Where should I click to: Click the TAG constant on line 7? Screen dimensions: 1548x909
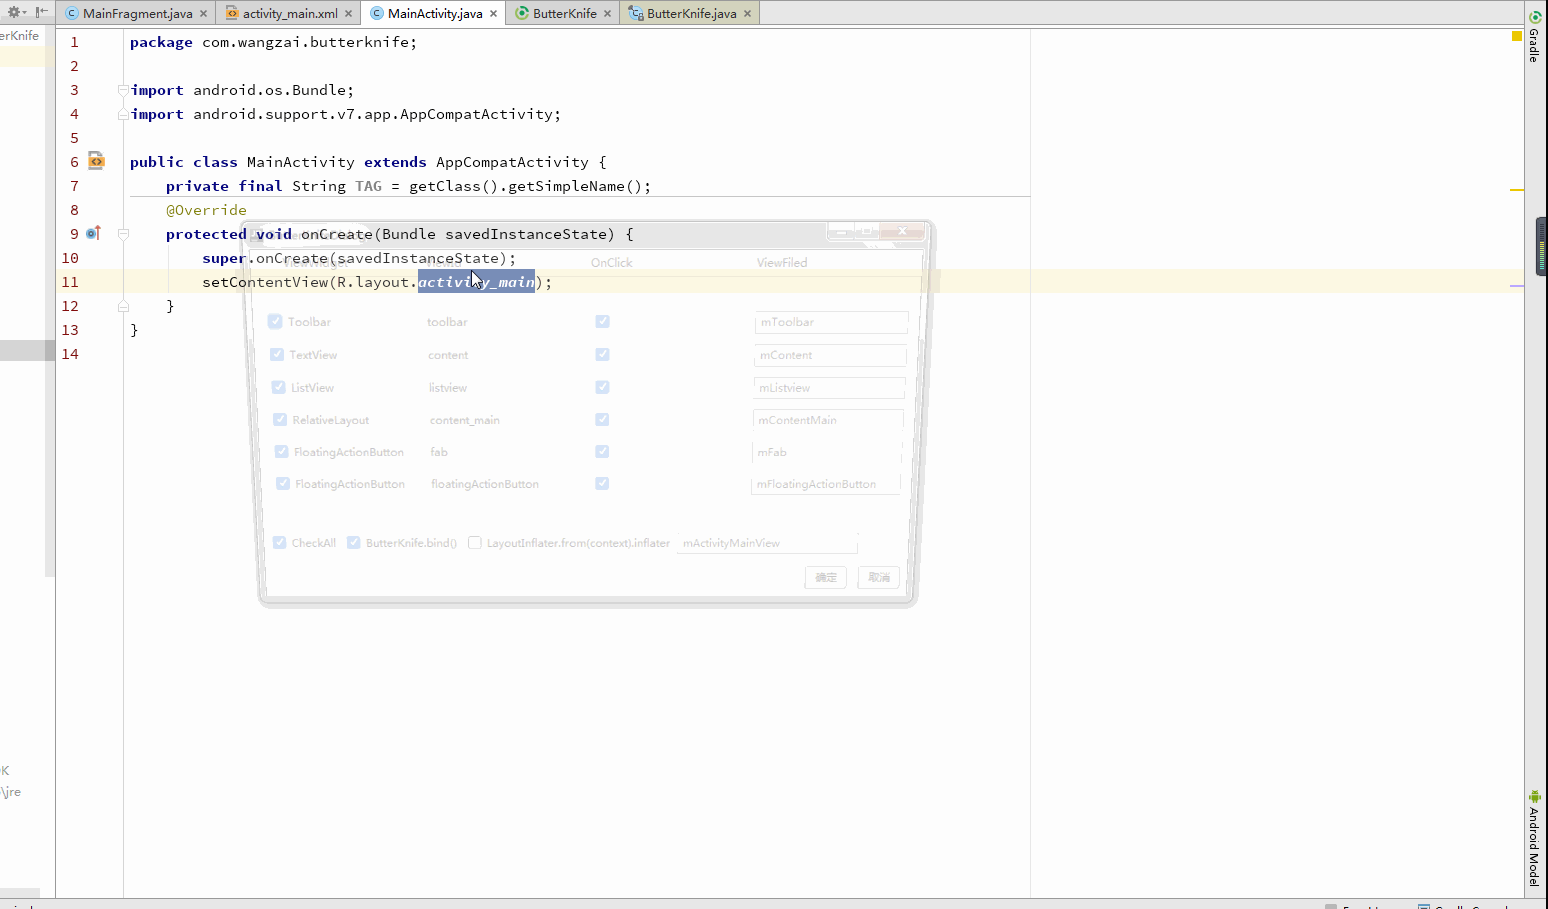tap(368, 186)
